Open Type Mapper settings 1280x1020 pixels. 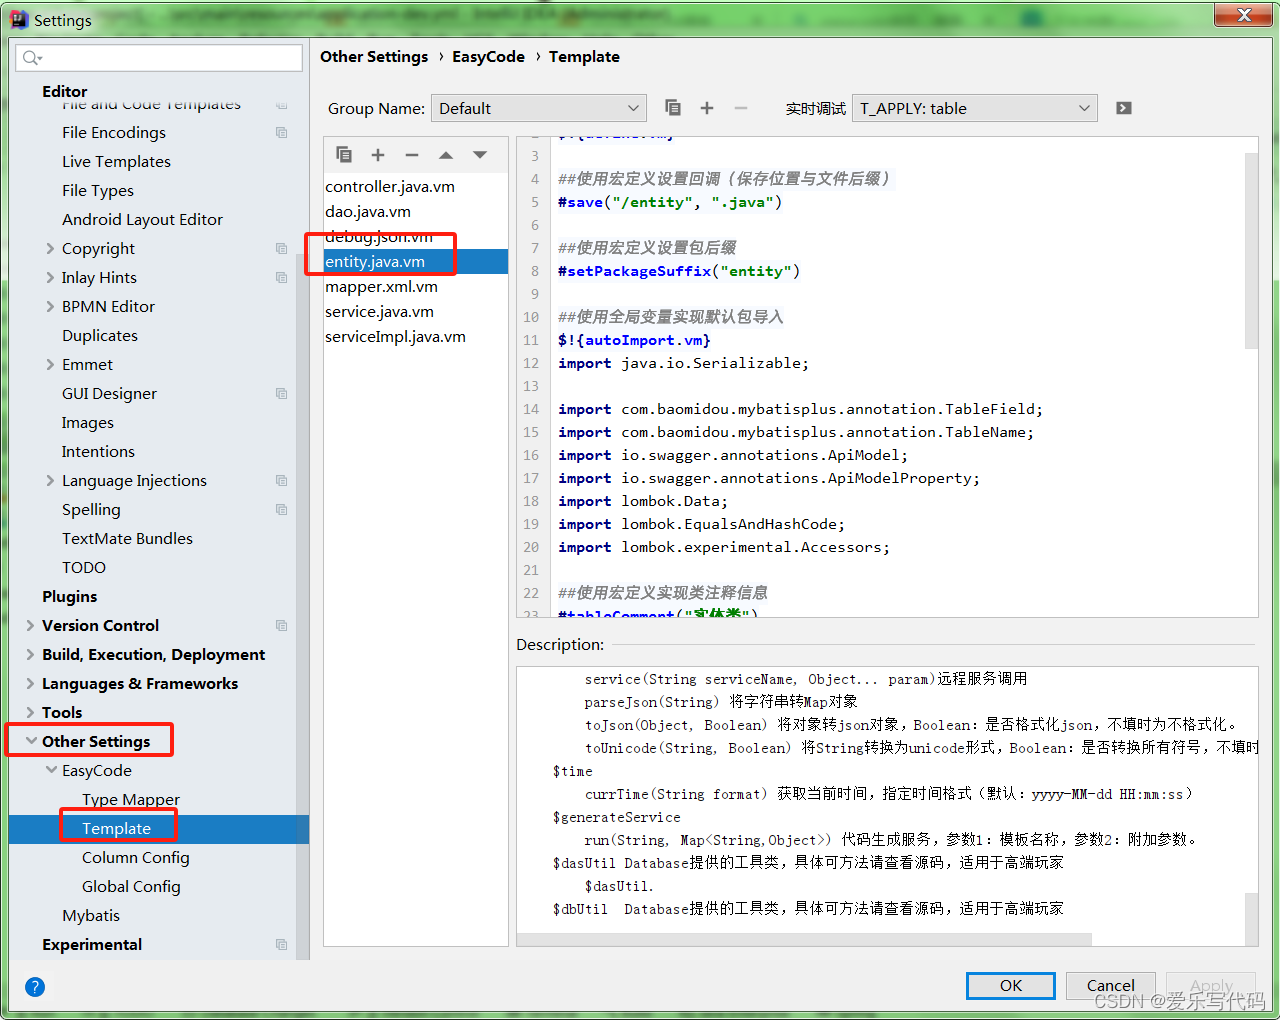click(131, 799)
